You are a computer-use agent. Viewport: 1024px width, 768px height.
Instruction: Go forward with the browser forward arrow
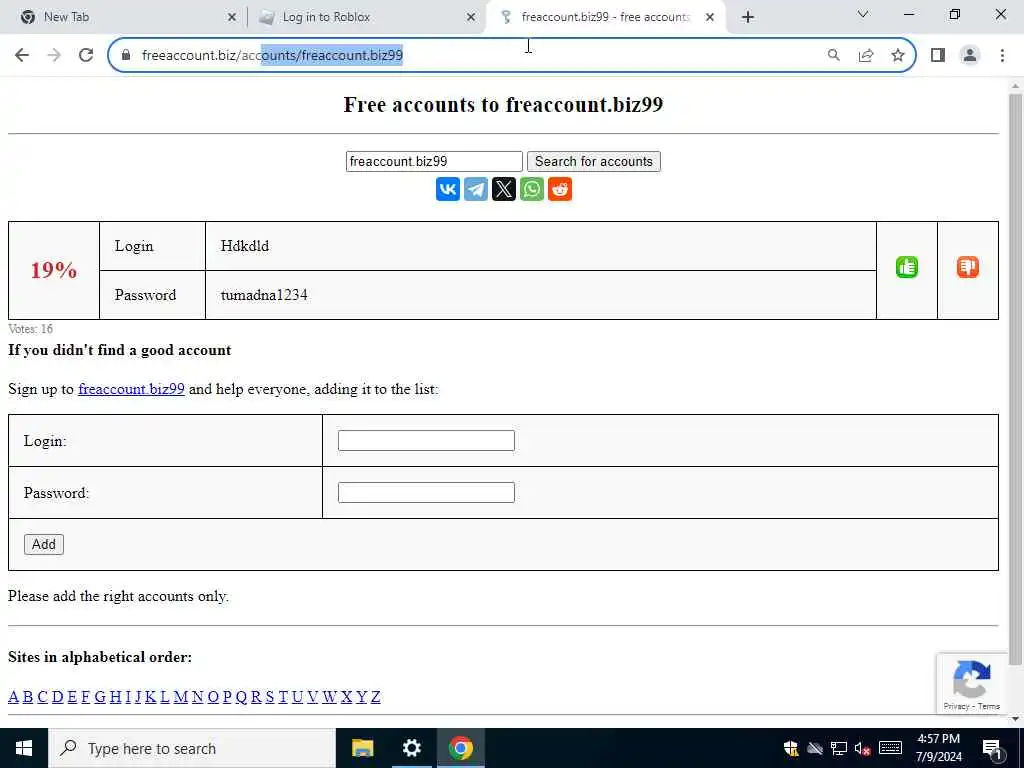click(x=54, y=55)
